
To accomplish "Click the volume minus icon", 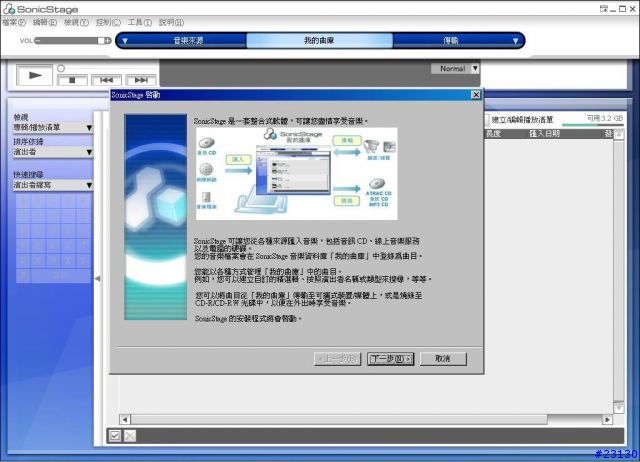I will pyautogui.click(x=38, y=40).
